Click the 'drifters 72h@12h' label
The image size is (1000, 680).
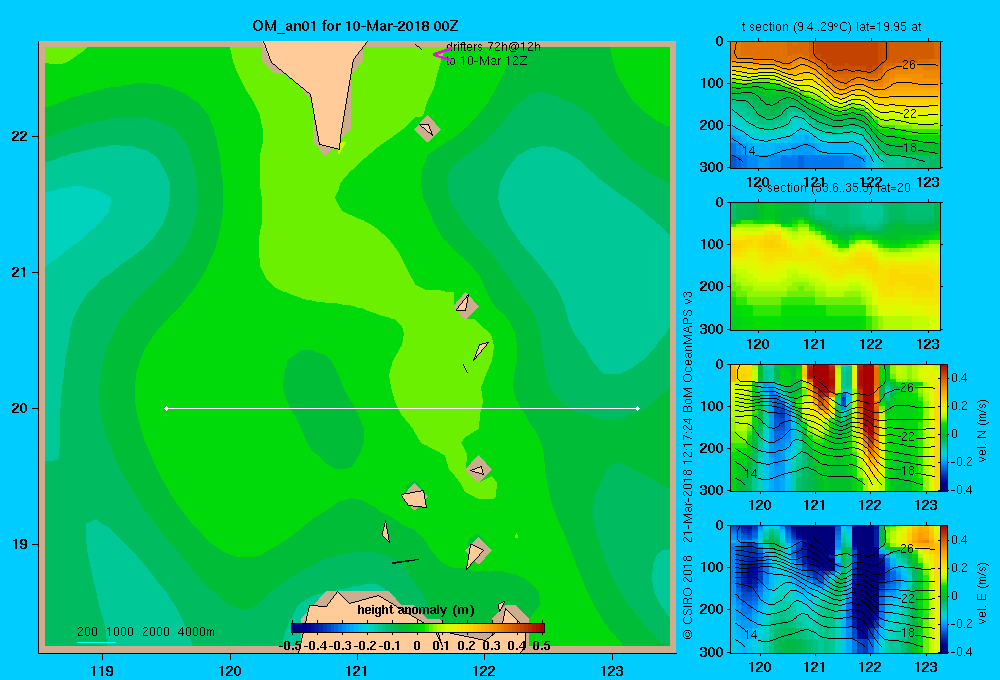click(x=493, y=47)
